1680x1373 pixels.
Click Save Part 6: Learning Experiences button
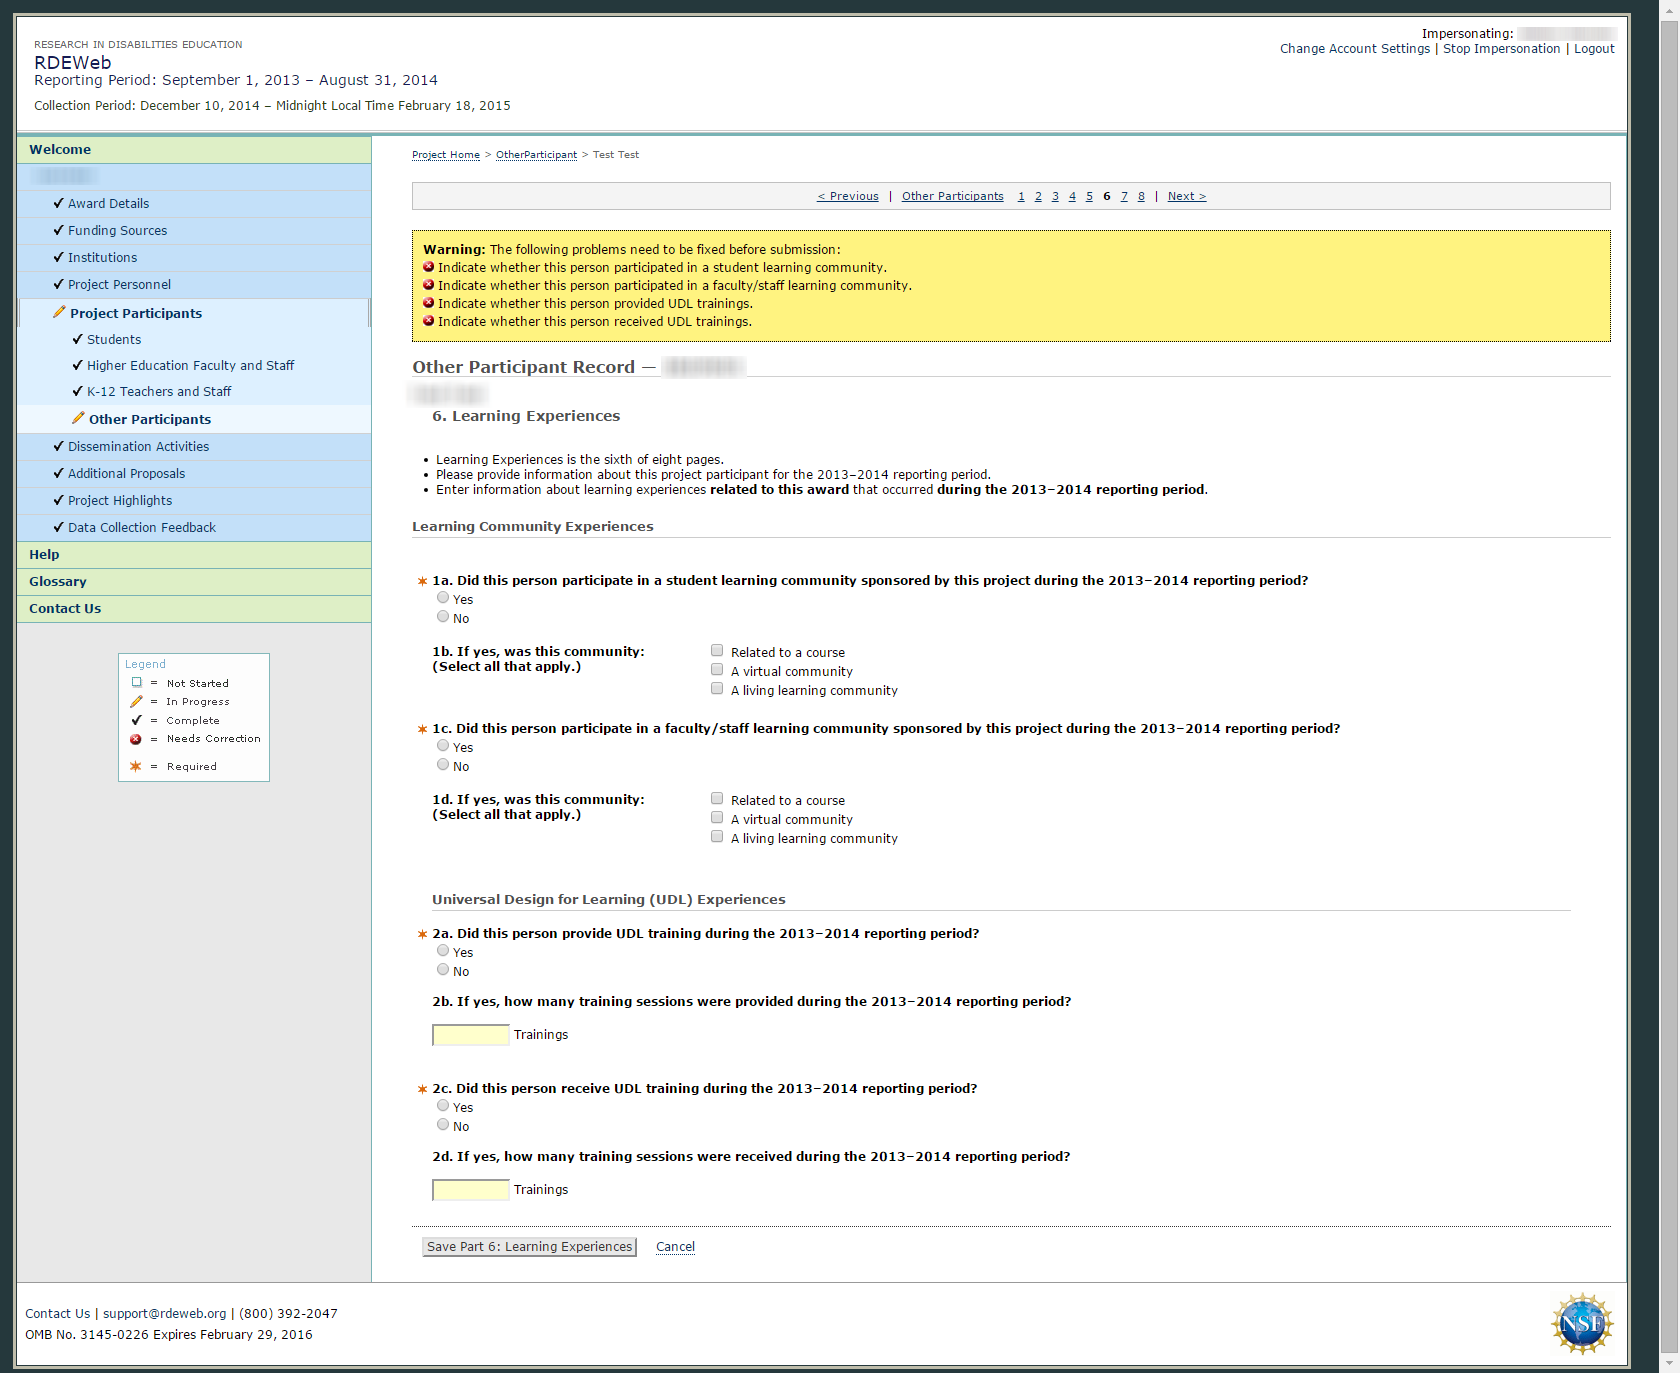(x=529, y=1246)
